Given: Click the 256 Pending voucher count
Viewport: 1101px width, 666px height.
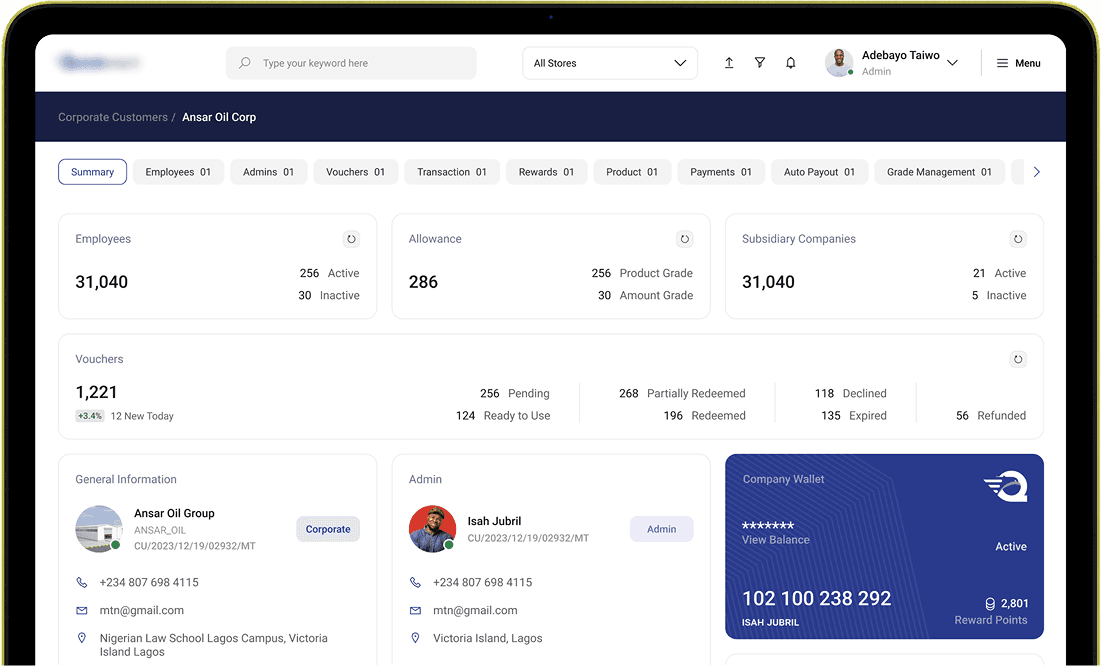Looking at the screenshot, I should pyautogui.click(x=515, y=393).
